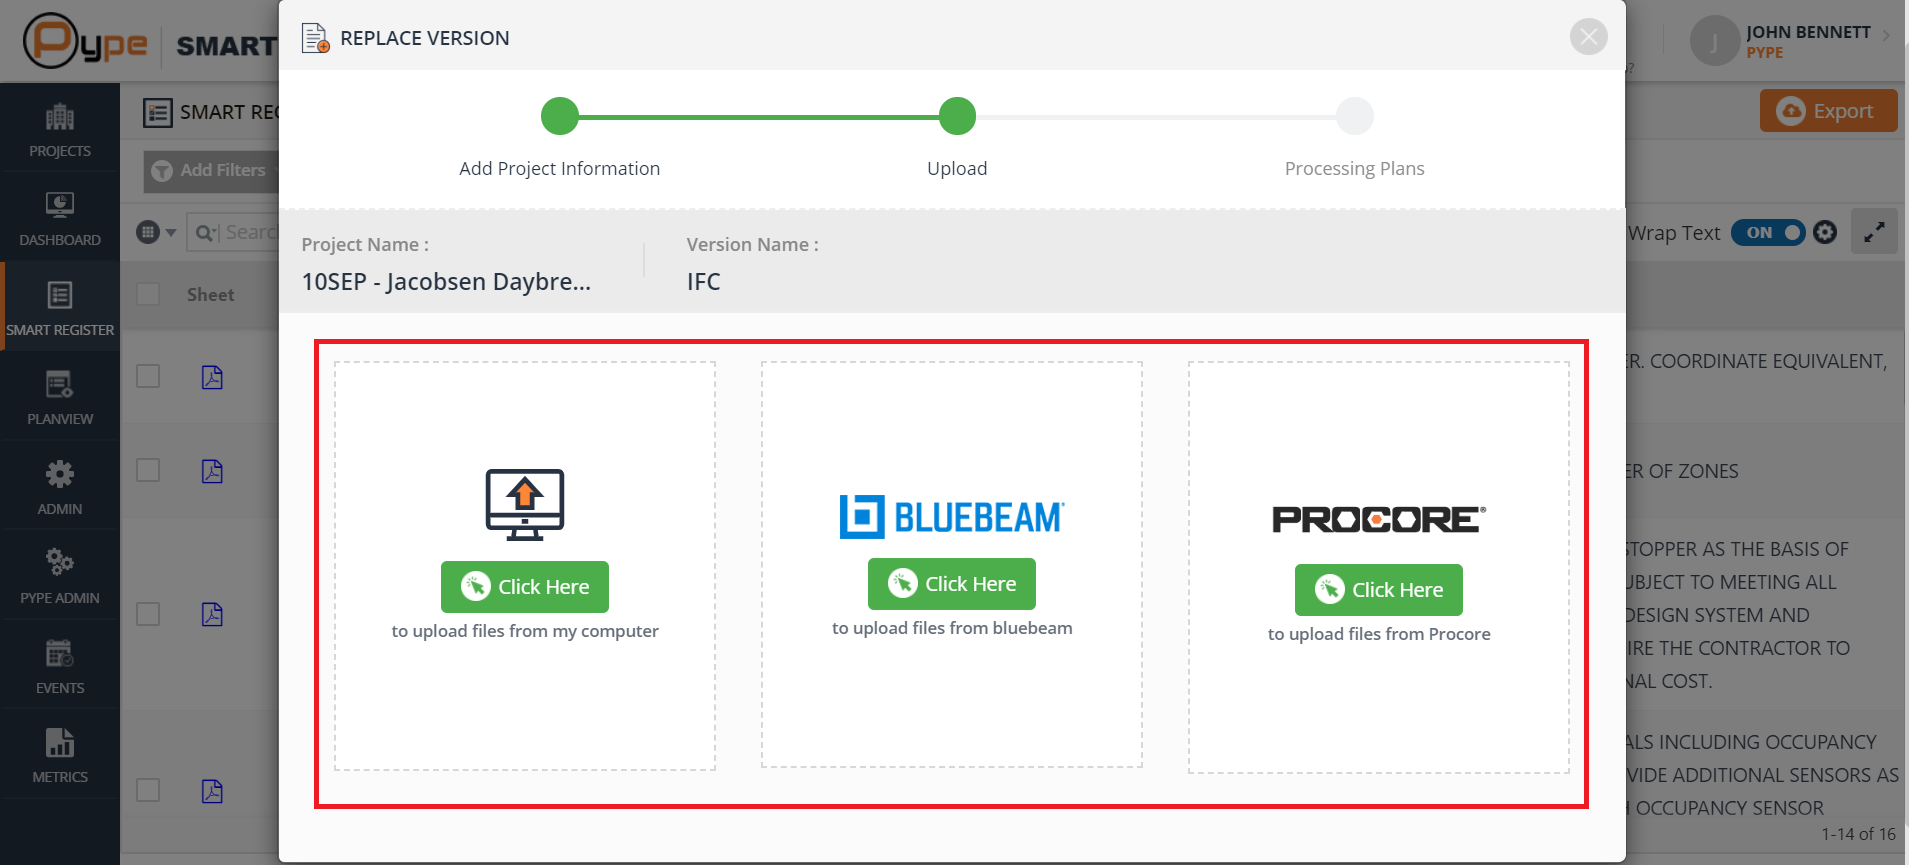Click the Pype logo
1909x865 pixels.
[85, 41]
